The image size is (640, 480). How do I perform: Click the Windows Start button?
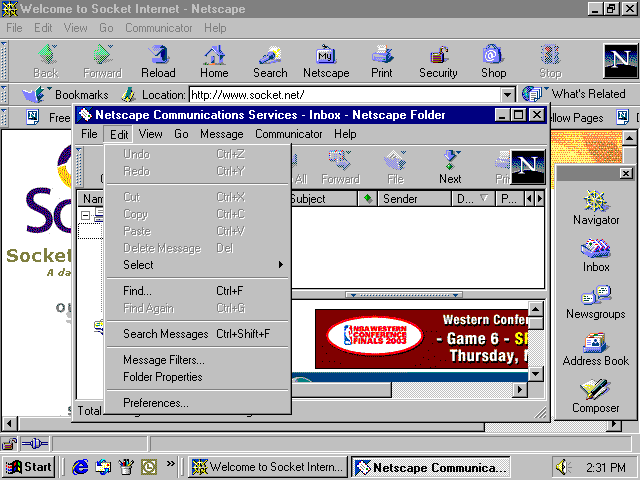click(28, 467)
